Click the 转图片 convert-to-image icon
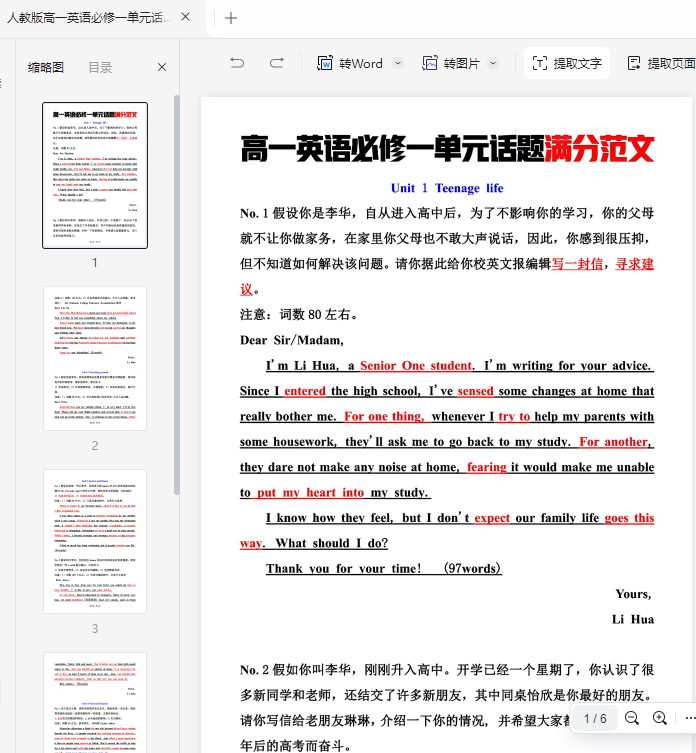 430,63
